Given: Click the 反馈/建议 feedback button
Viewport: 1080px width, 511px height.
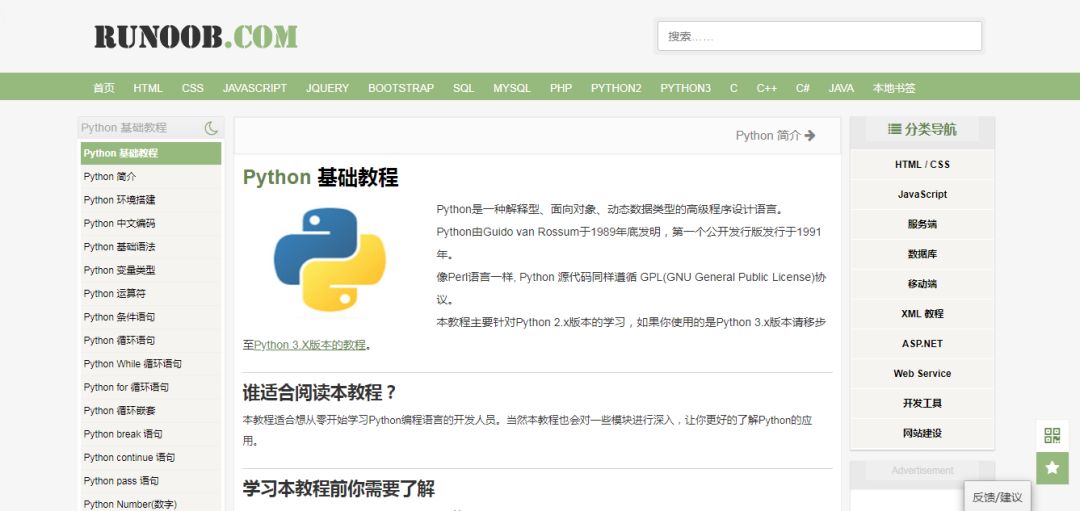Looking at the screenshot, I should coord(997,497).
